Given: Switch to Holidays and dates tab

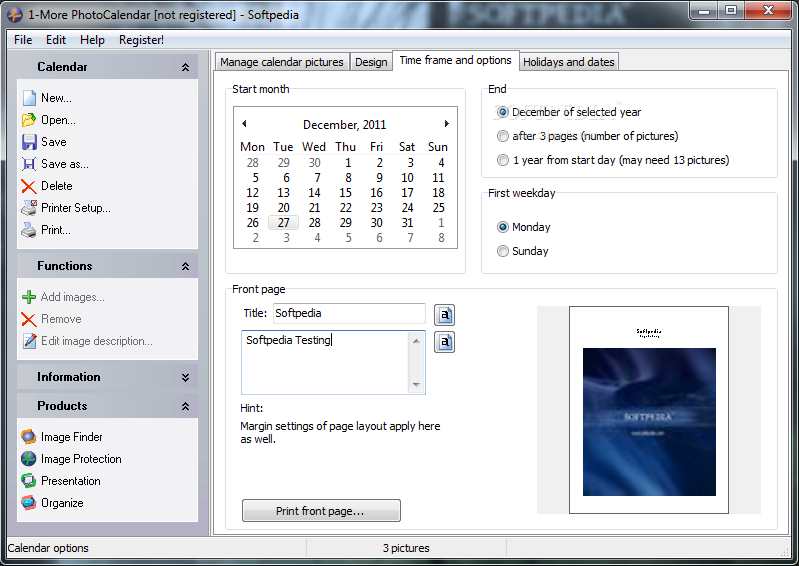Looking at the screenshot, I should [x=569, y=62].
